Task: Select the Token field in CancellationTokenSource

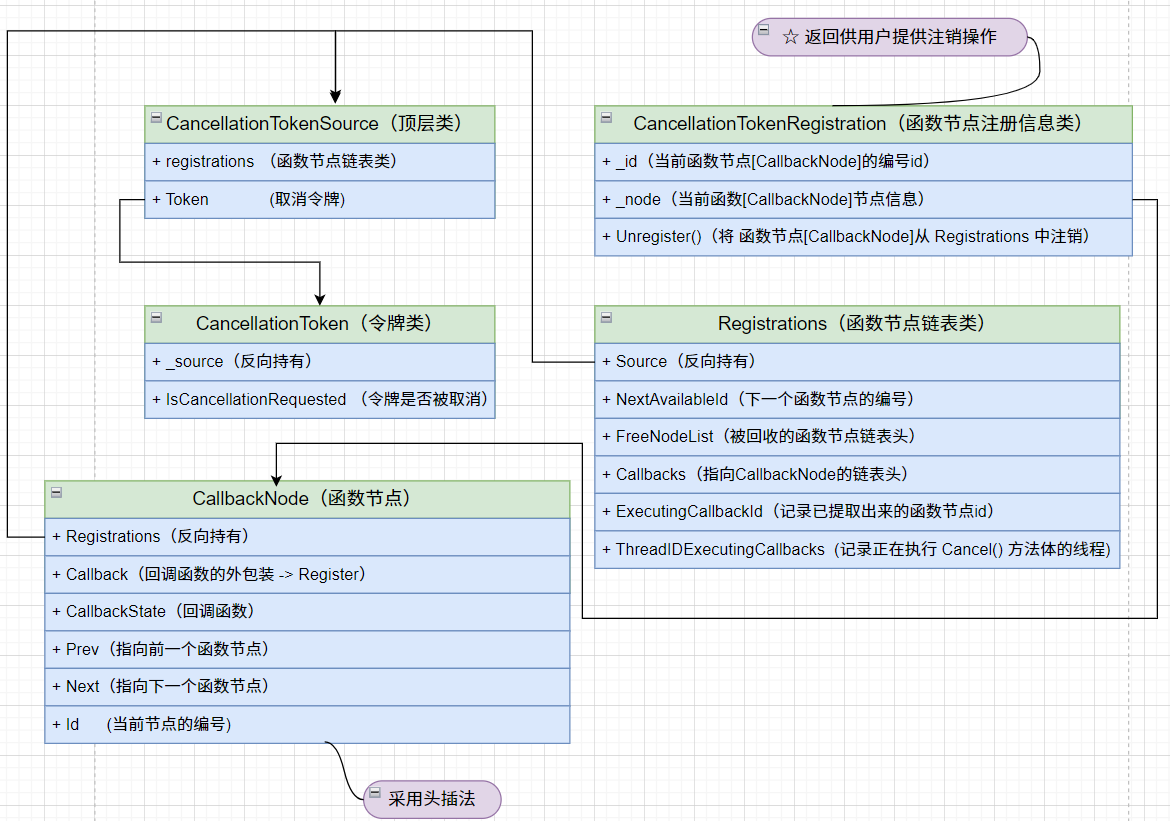Action: (x=319, y=199)
